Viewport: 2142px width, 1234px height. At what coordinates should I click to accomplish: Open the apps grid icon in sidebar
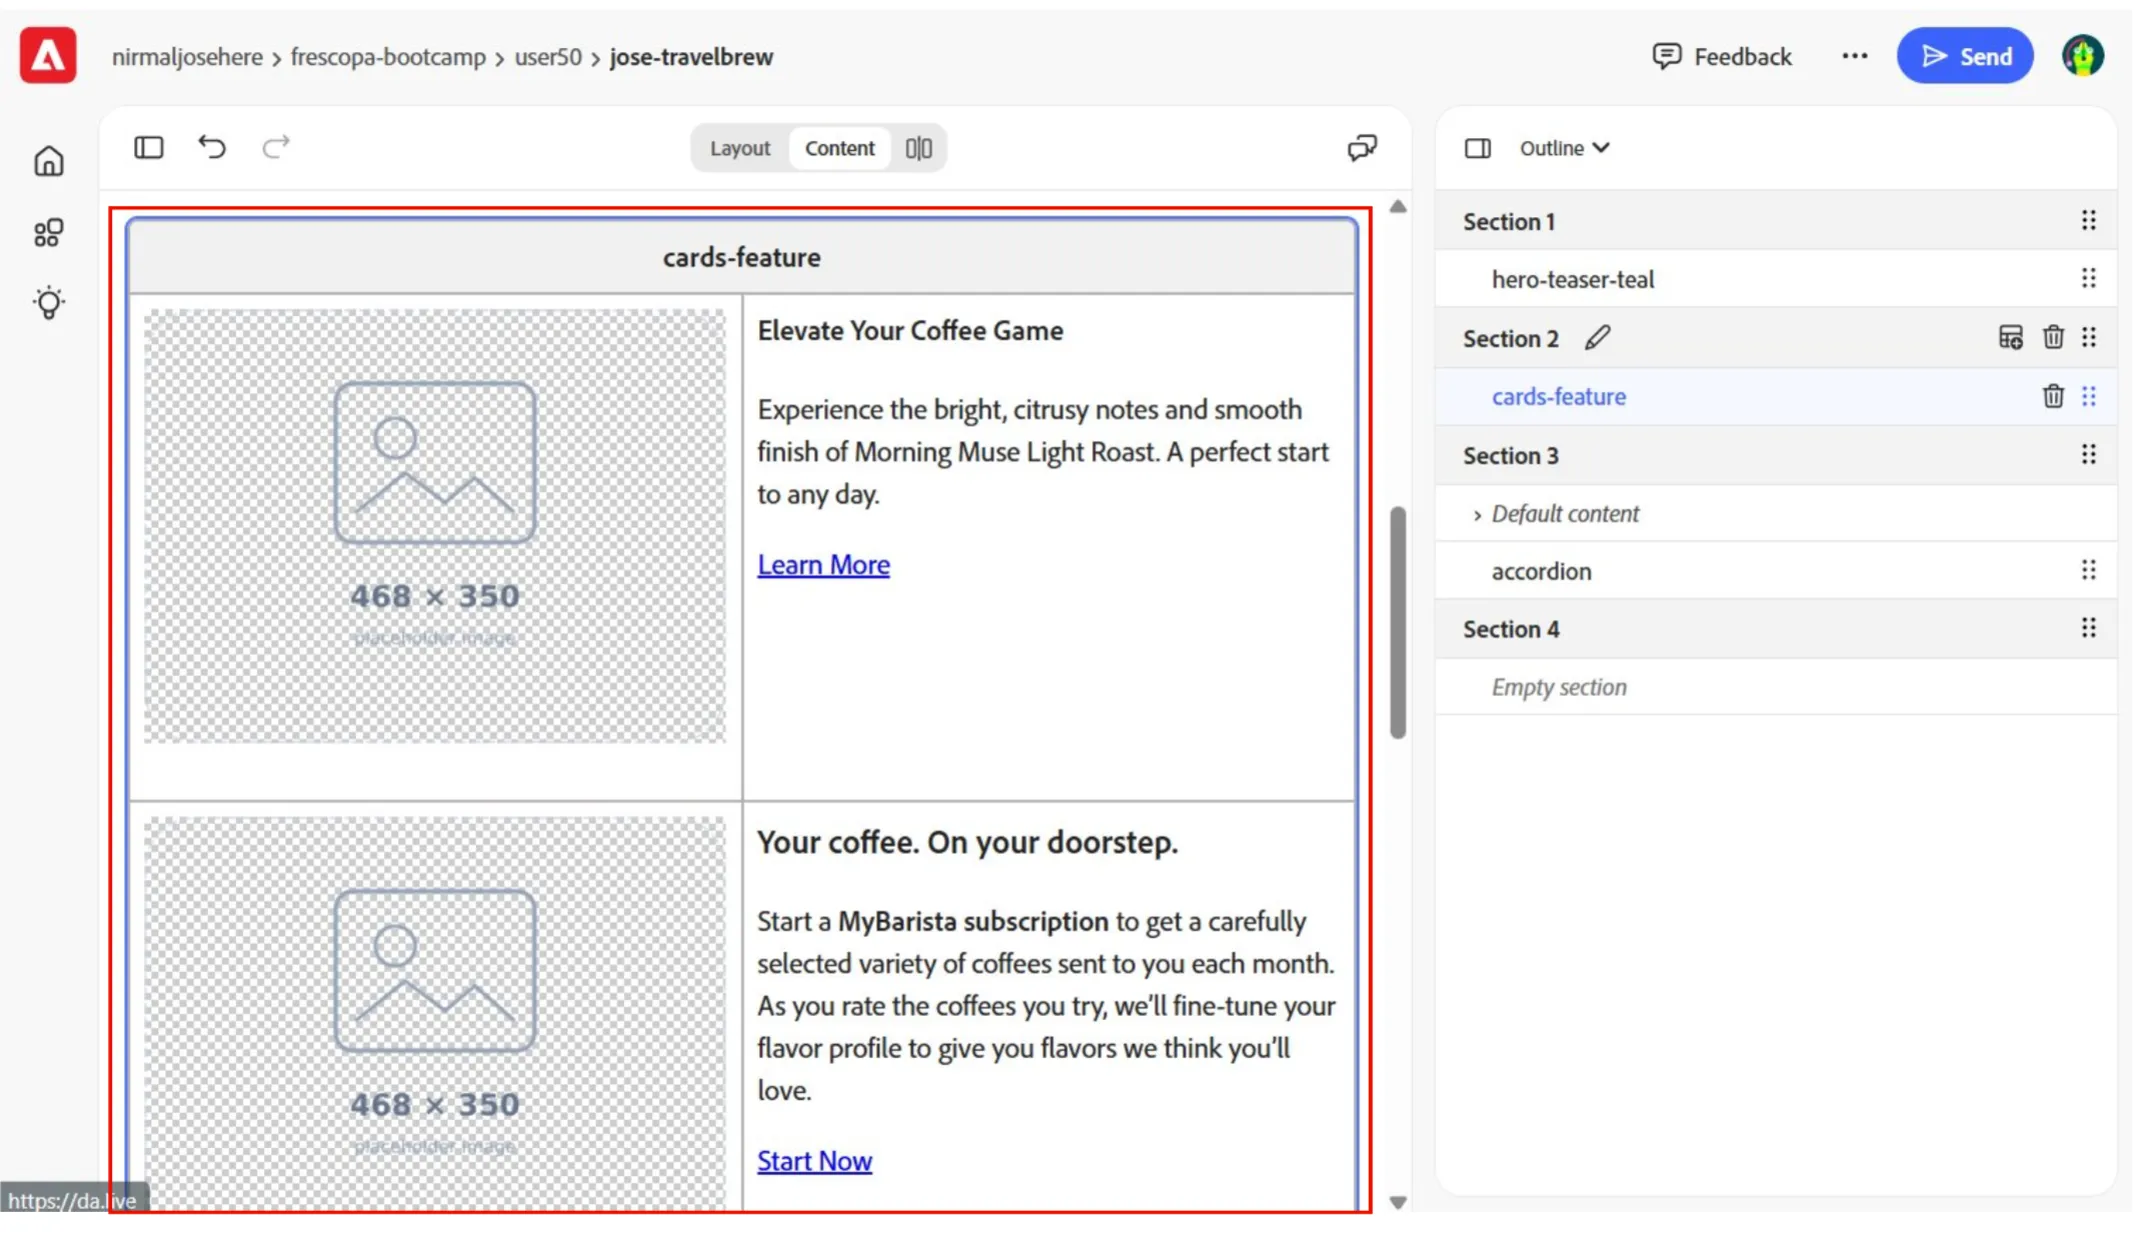coord(48,233)
